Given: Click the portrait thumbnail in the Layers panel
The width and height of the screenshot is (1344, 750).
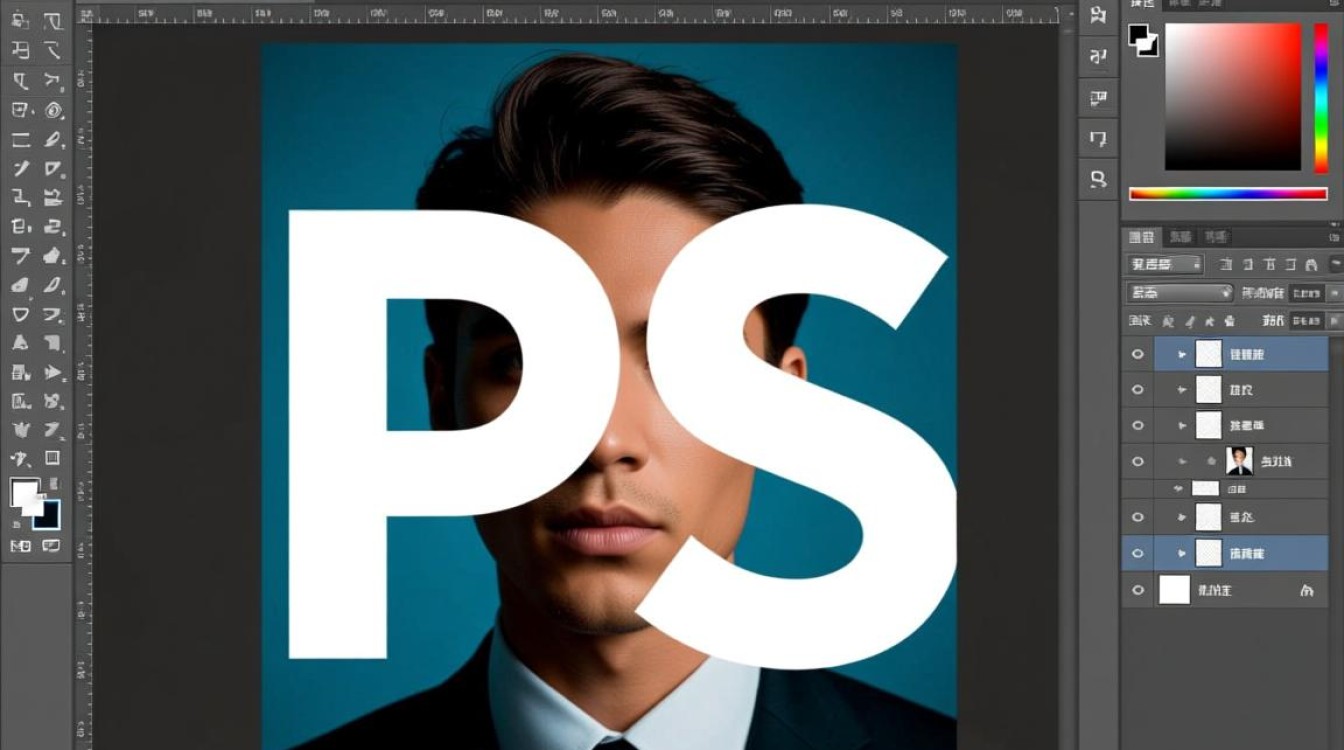Looking at the screenshot, I should coord(1239,461).
